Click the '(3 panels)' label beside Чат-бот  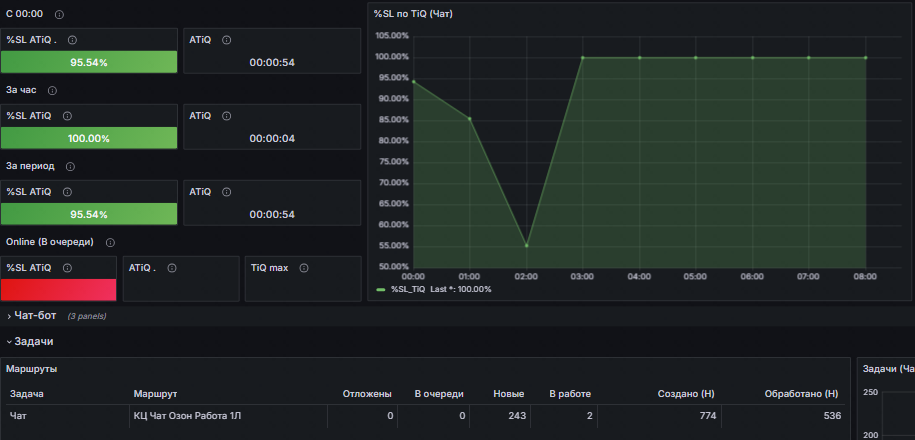[x=87, y=316]
